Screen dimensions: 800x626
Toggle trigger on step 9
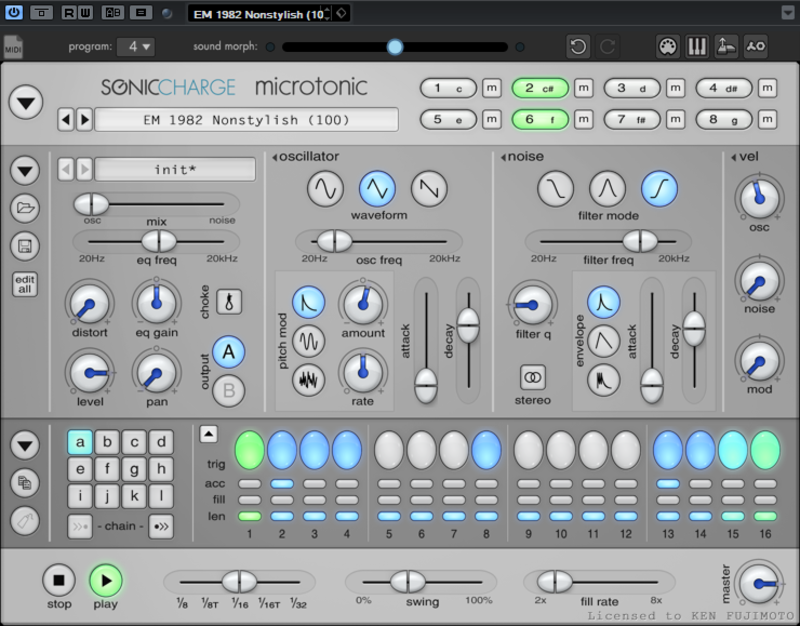tap(529, 450)
